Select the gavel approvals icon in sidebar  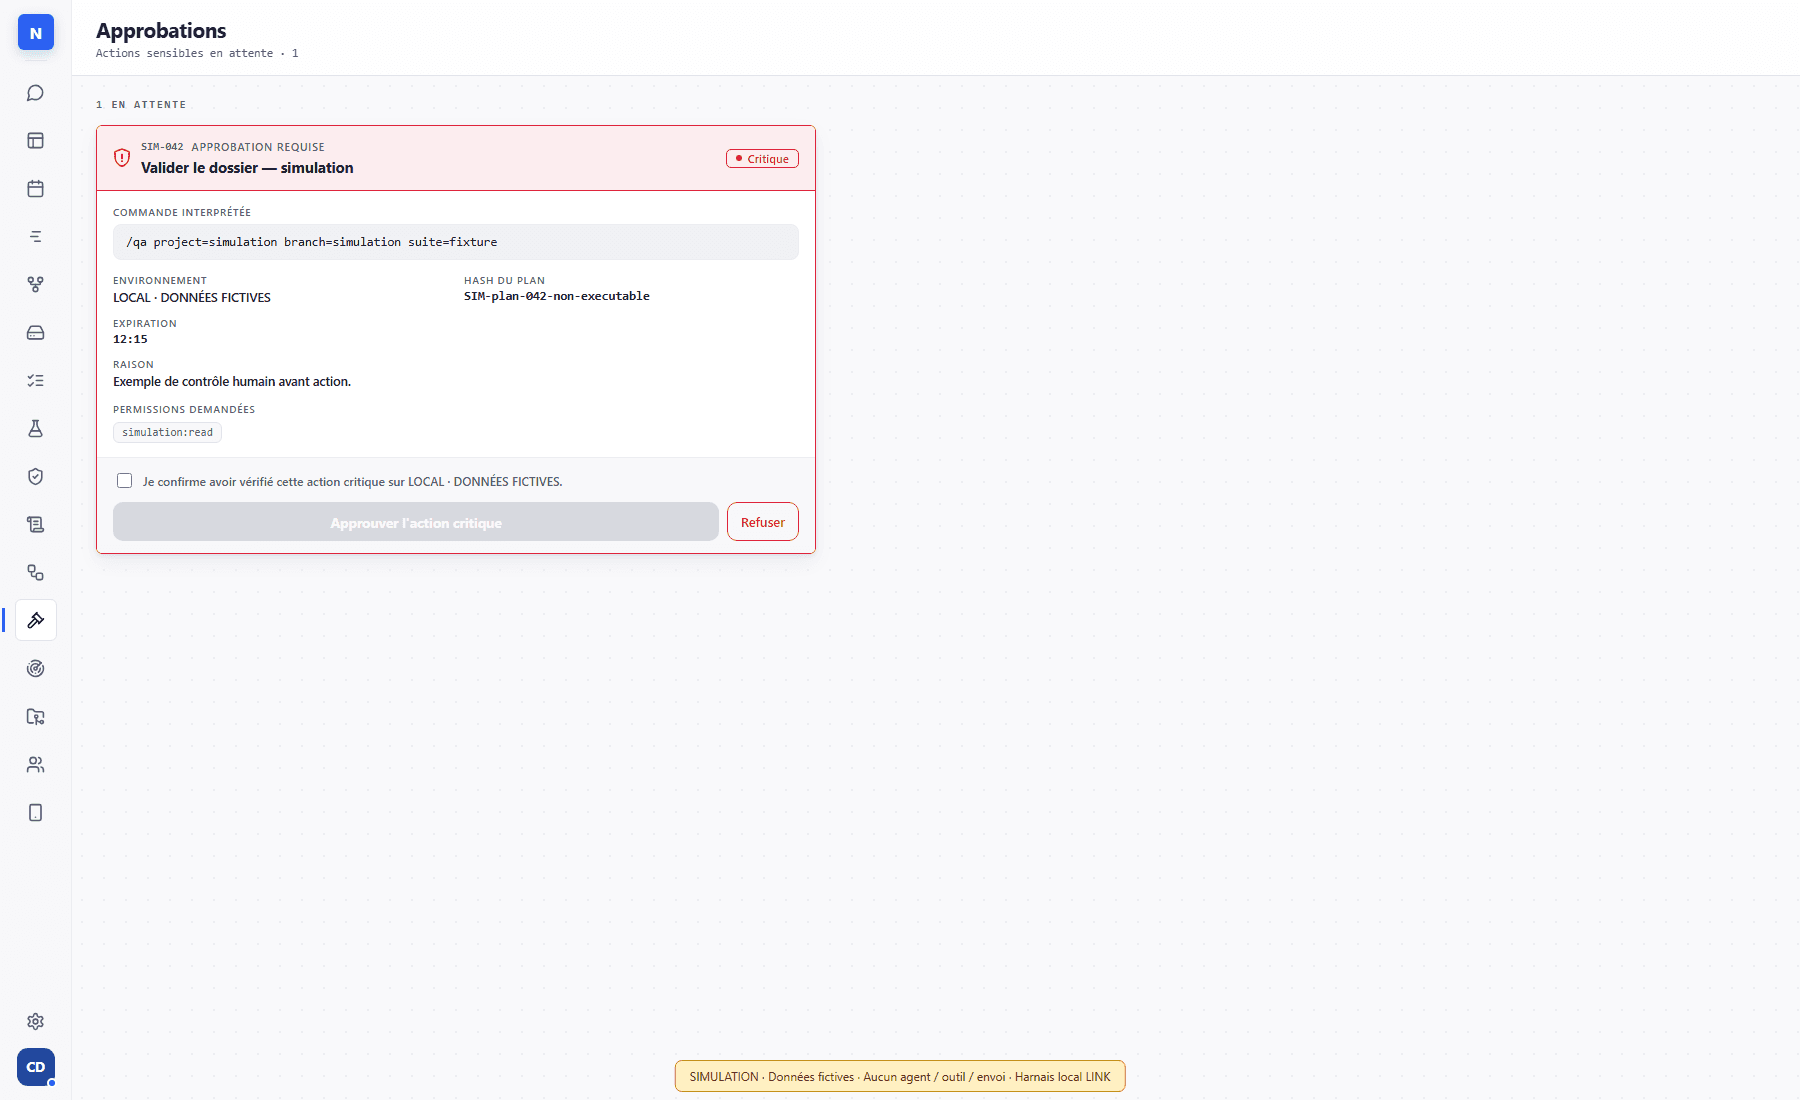point(35,621)
